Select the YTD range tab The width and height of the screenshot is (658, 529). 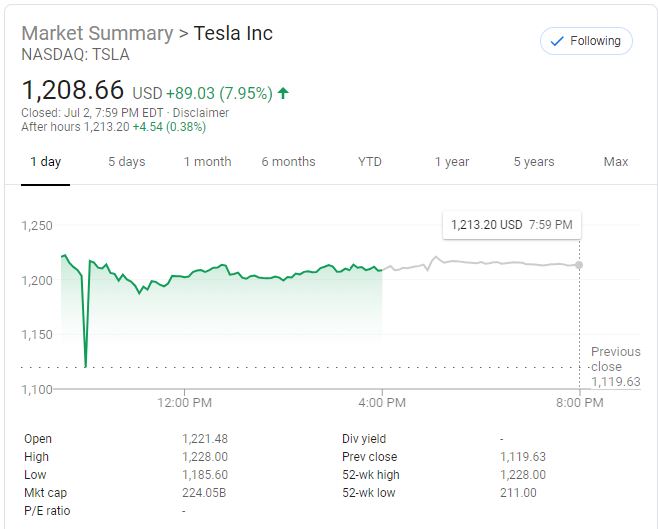click(370, 162)
